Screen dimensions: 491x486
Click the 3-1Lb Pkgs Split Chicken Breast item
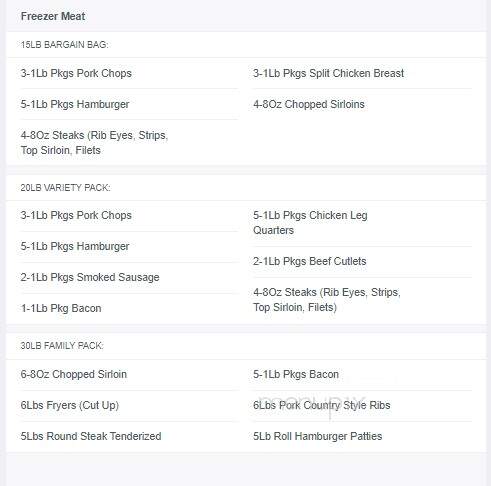(x=328, y=73)
